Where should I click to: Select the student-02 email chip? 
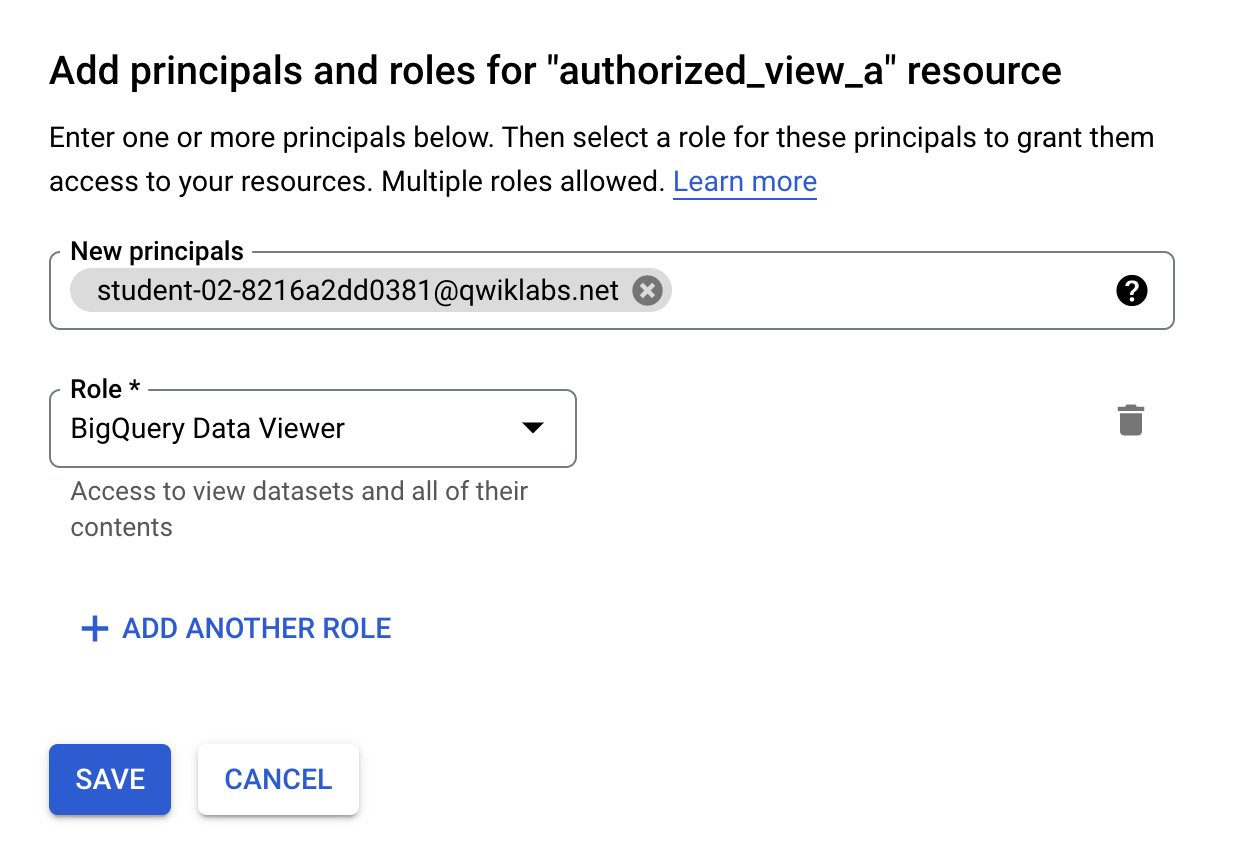coord(355,290)
